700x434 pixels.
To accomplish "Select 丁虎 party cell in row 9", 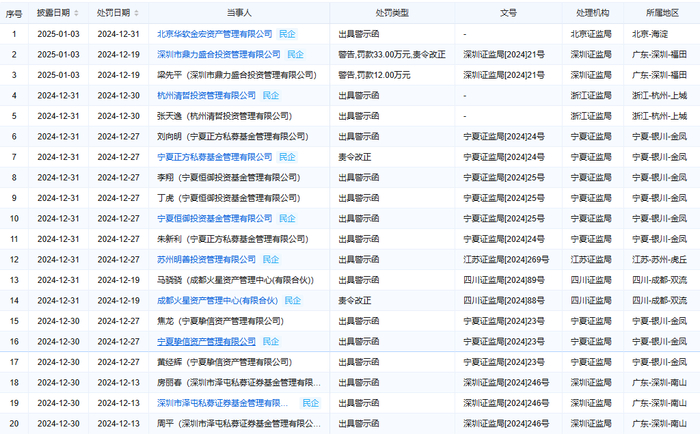I will coord(229,198).
